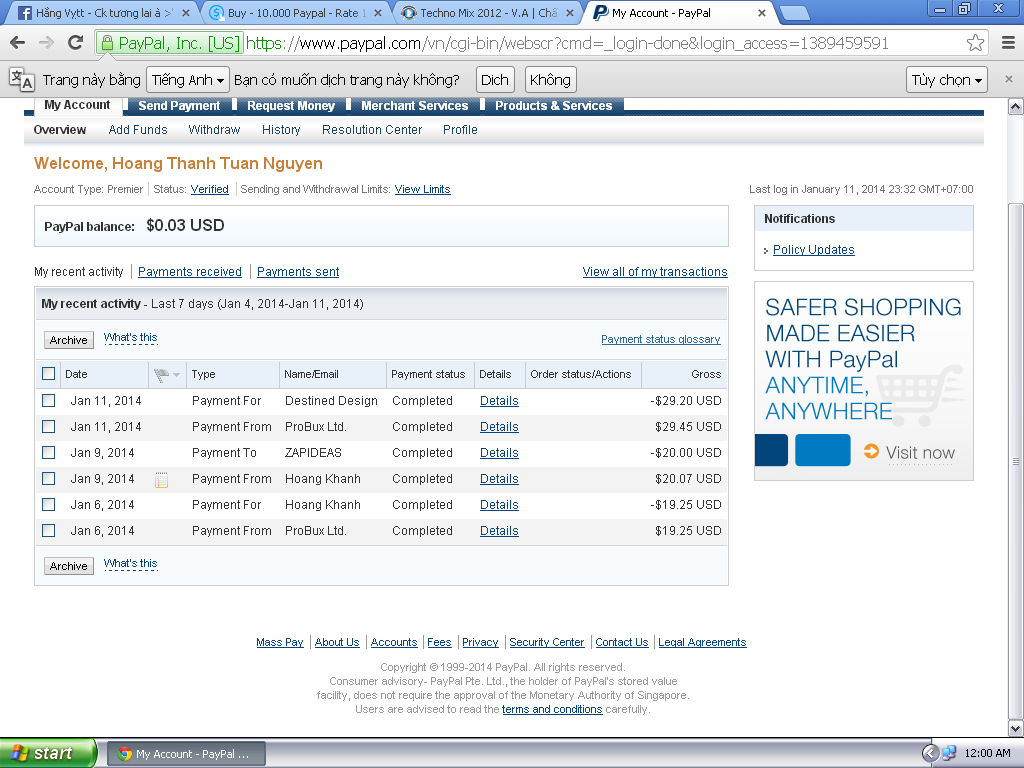Check the ProBux $19.25 payment row
Screen dimensions: 1024x768
pos(48,530)
